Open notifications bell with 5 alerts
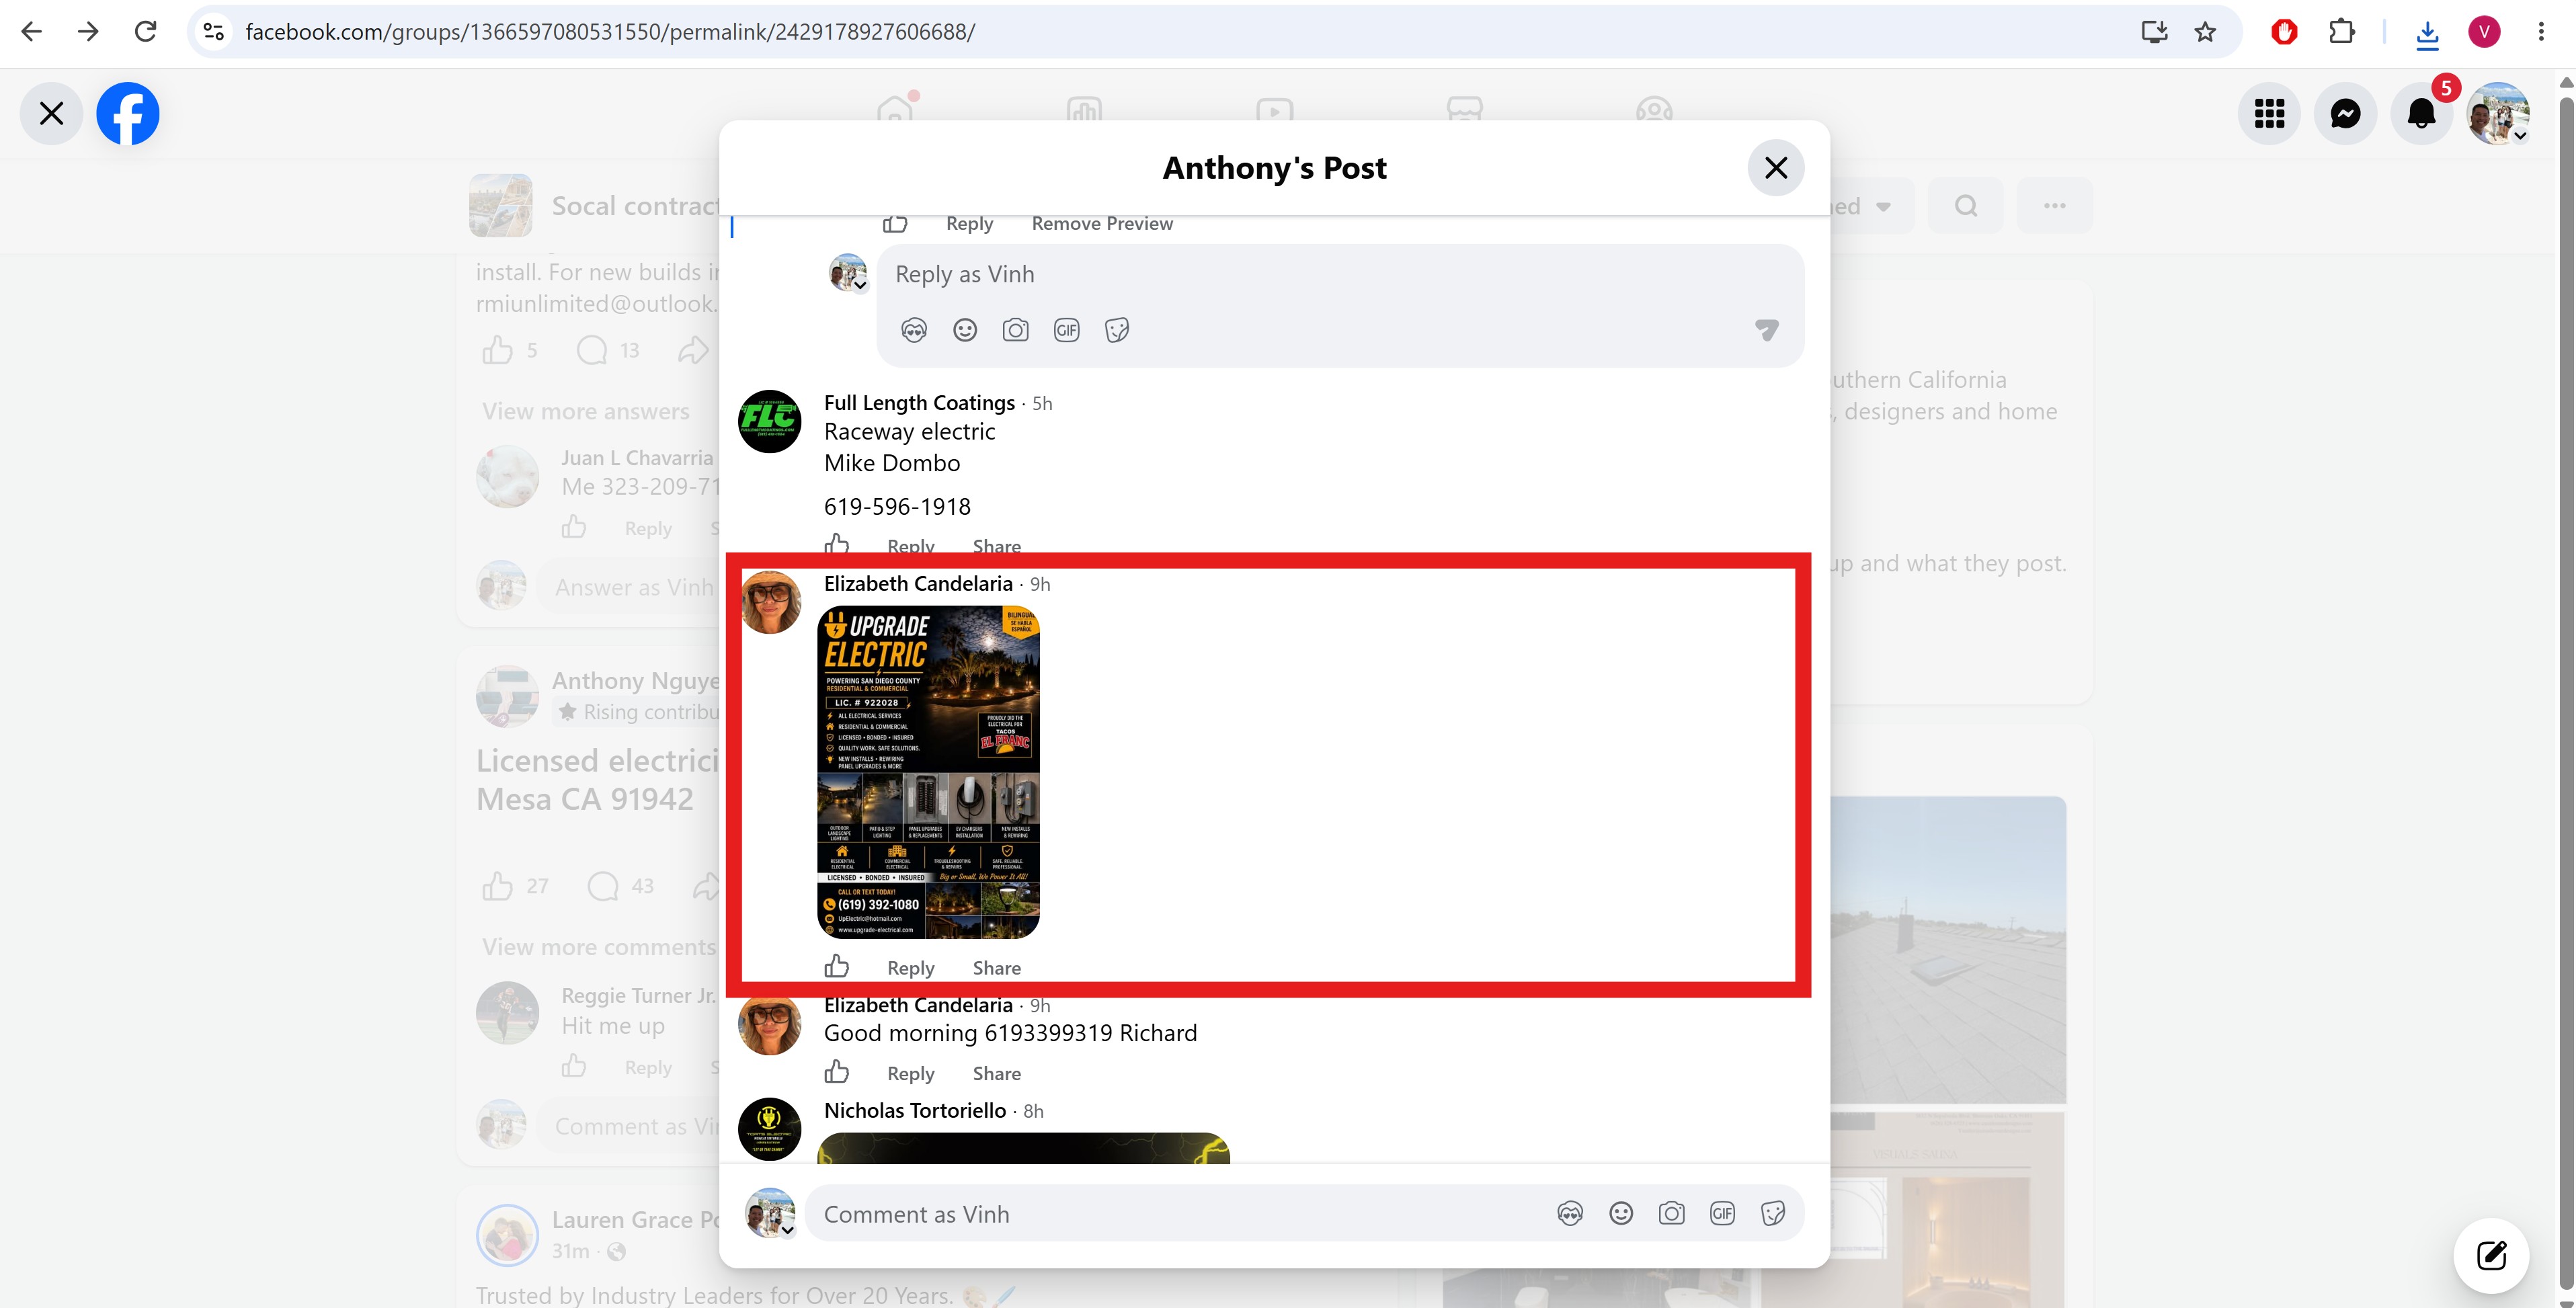The image size is (2576, 1308). [x=2421, y=113]
